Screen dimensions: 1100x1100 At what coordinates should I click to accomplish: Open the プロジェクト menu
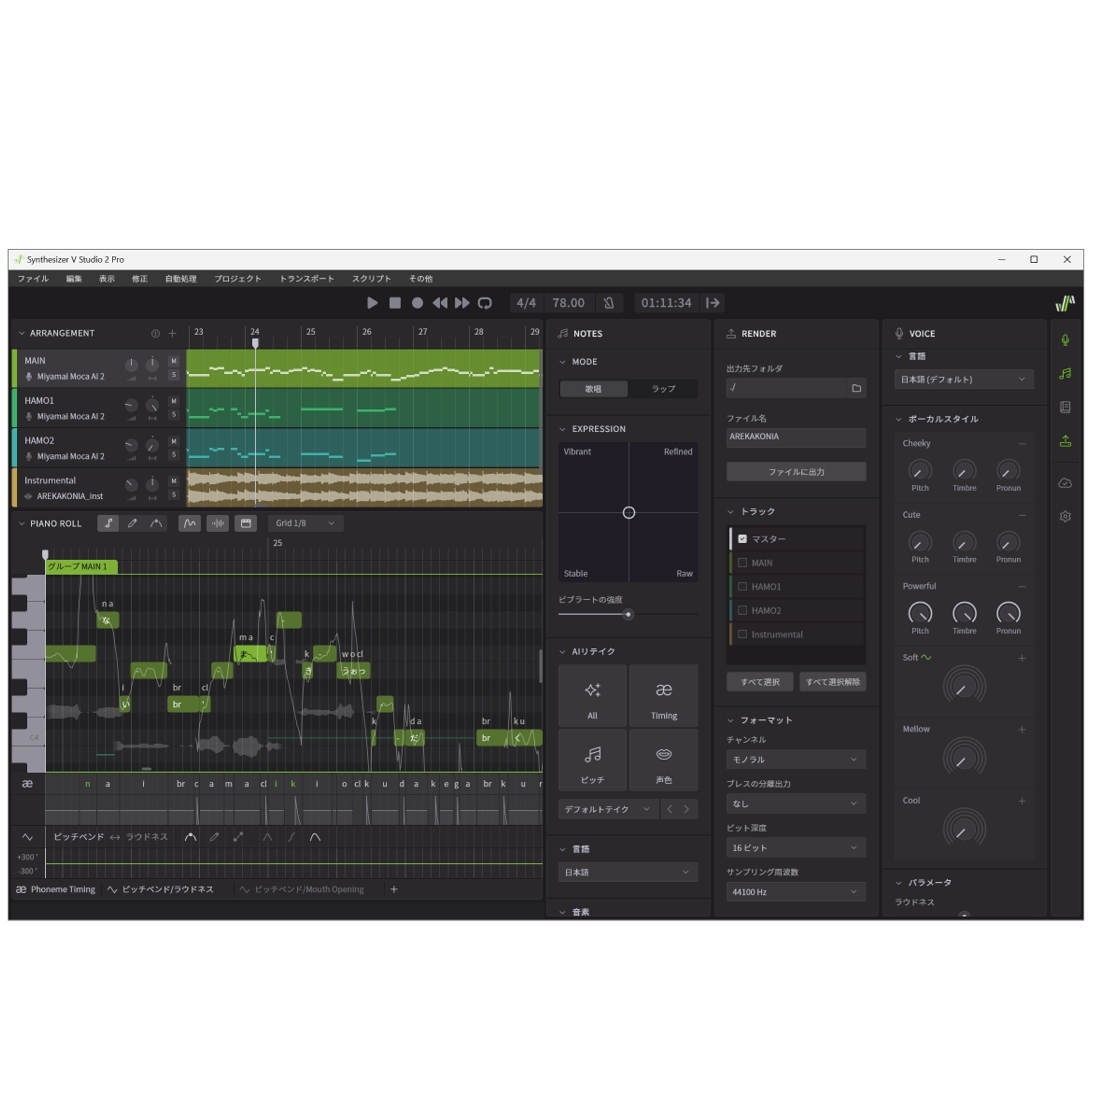coord(238,279)
